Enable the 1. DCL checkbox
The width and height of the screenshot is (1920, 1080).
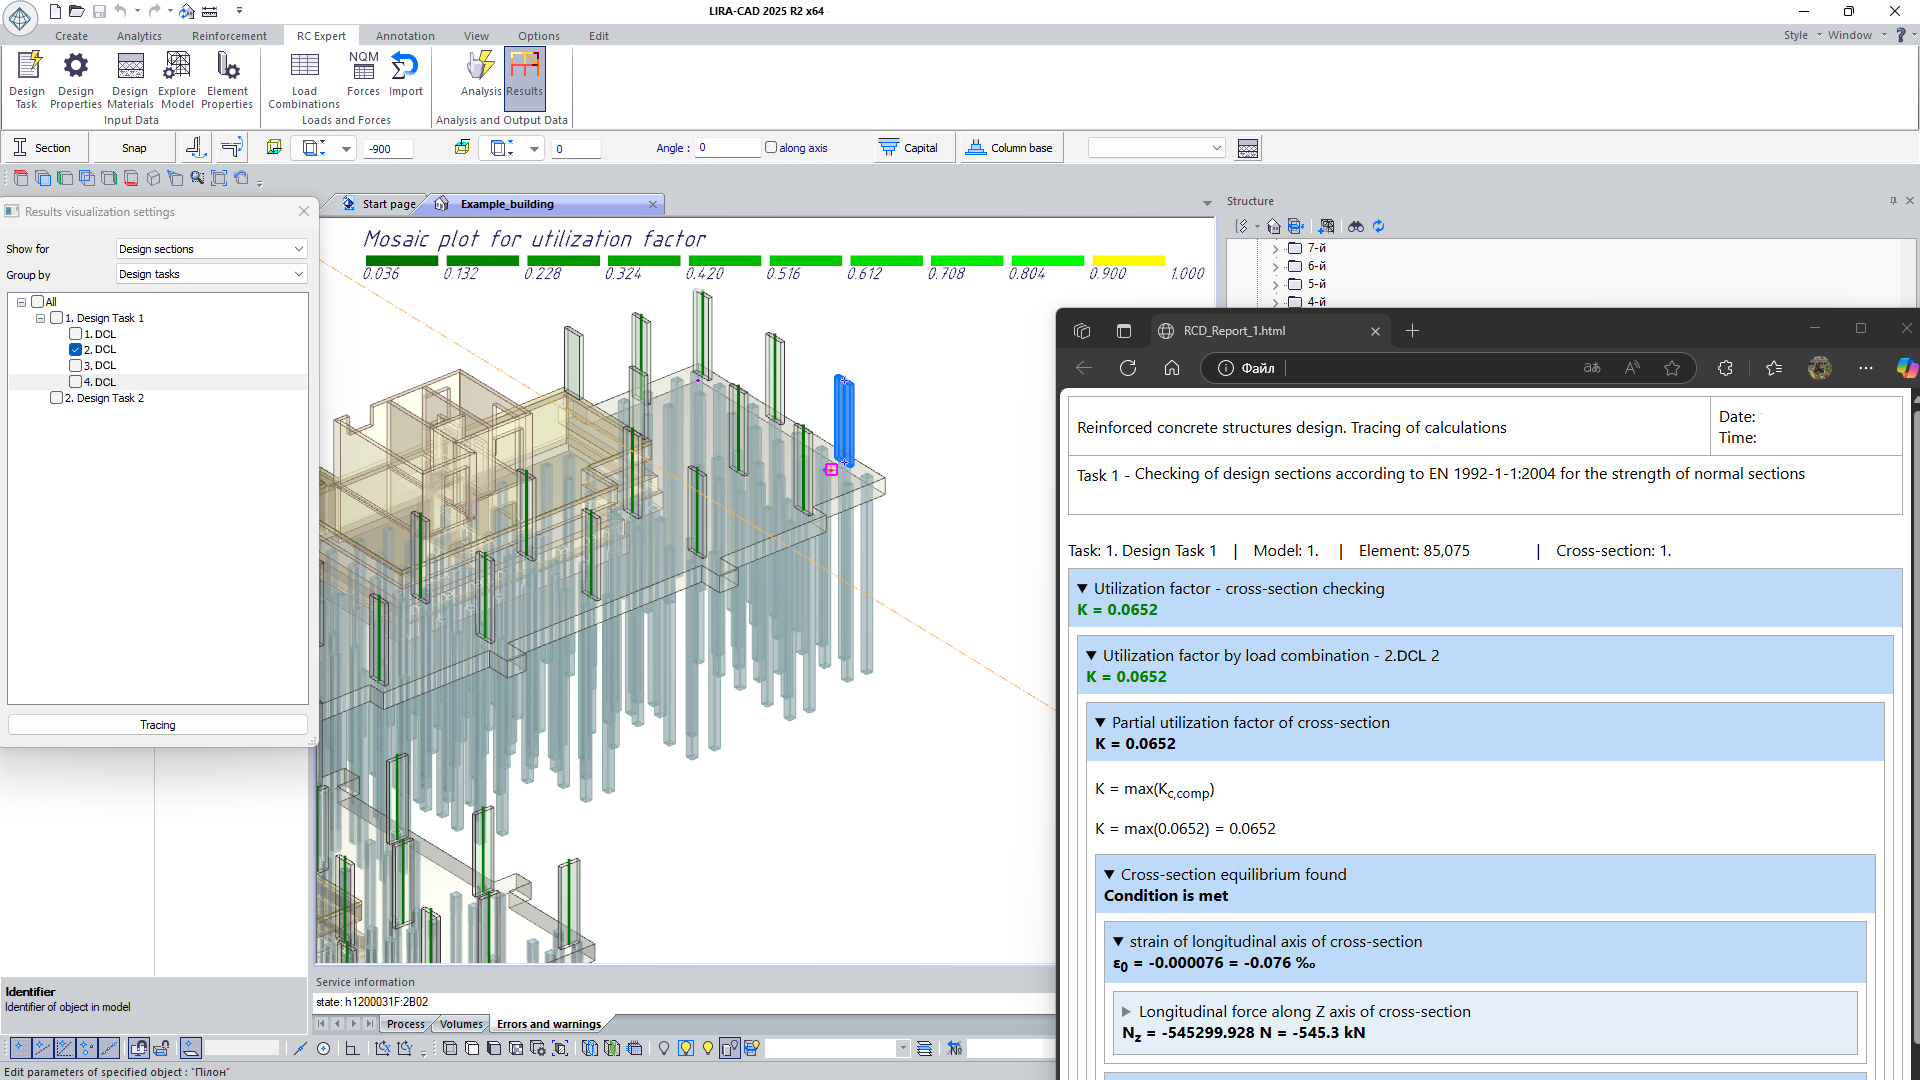[x=75, y=334]
